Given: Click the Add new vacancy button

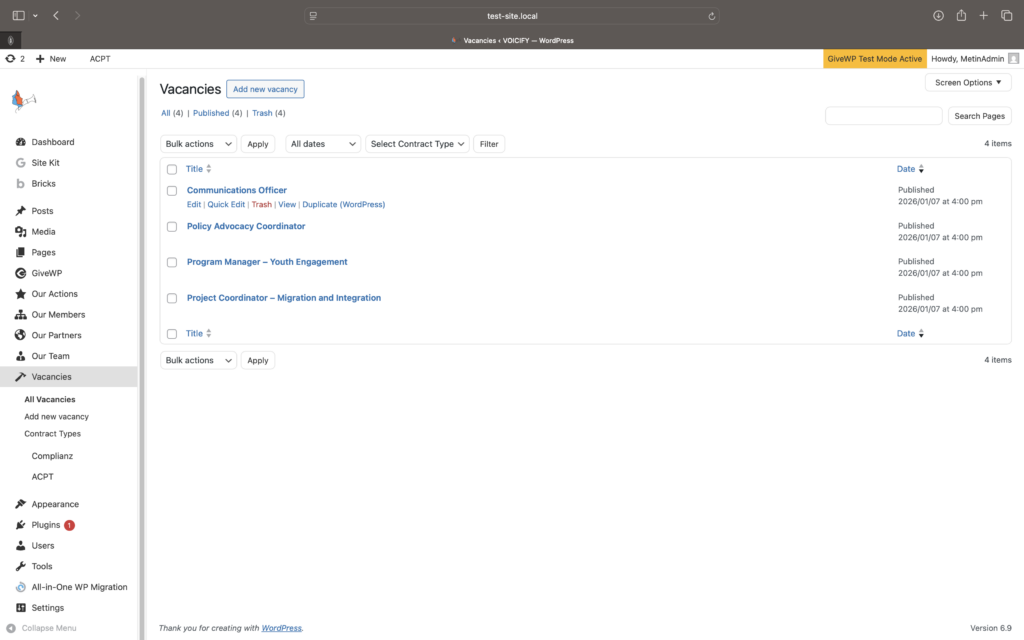Looking at the screenshot, I should coord(265,89).
